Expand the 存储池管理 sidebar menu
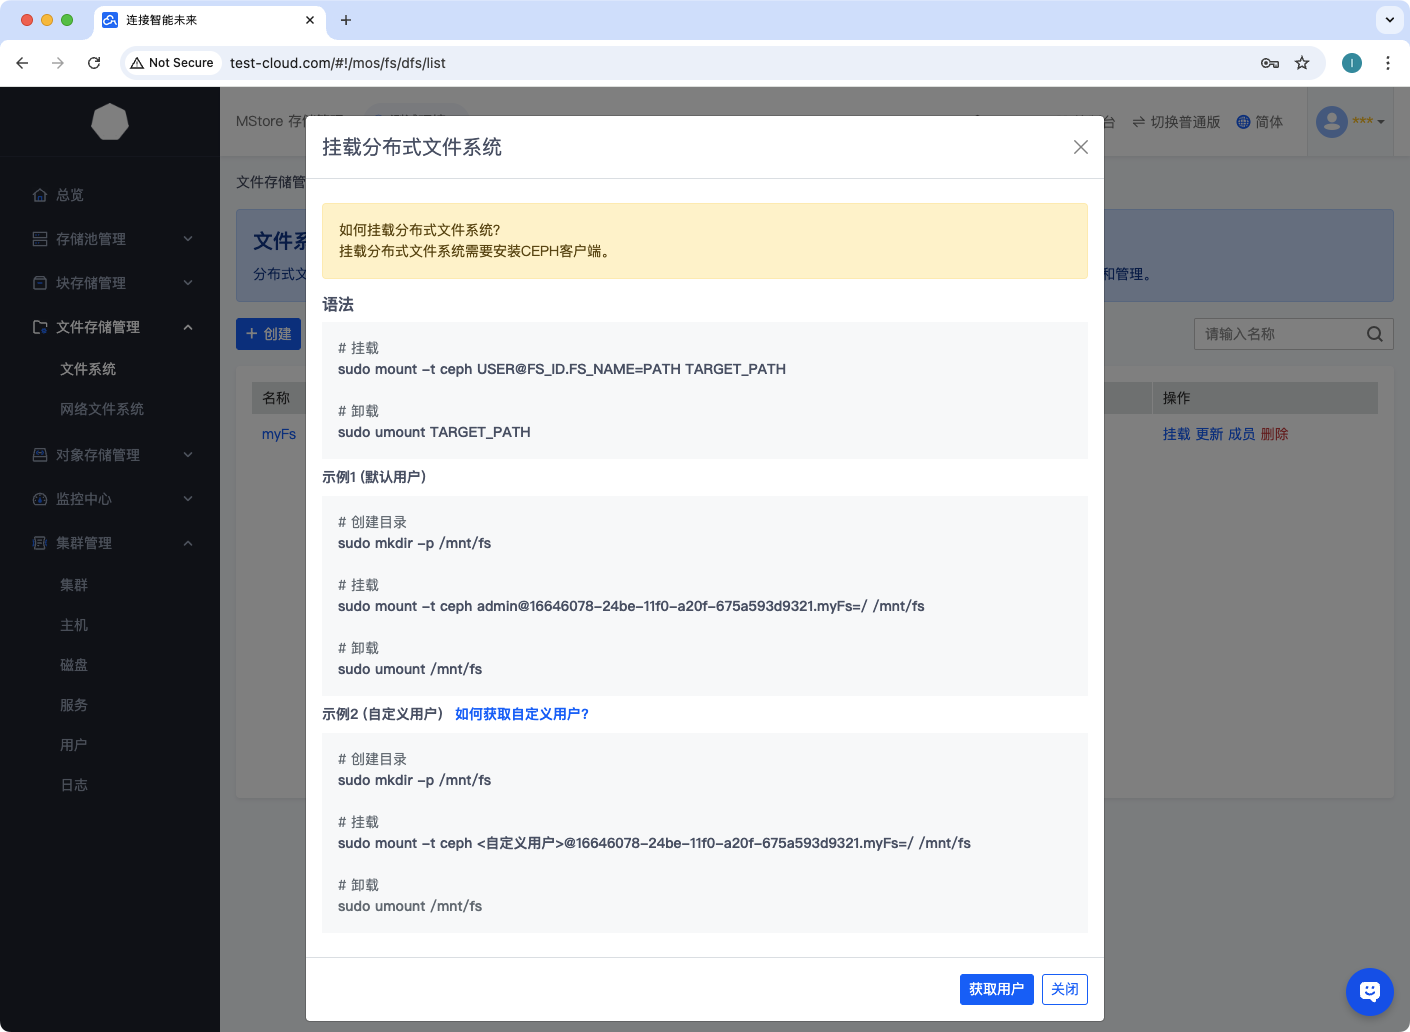Image resolution: width=1410 pixels, height=1032 pixels. (x=110, y=239)
